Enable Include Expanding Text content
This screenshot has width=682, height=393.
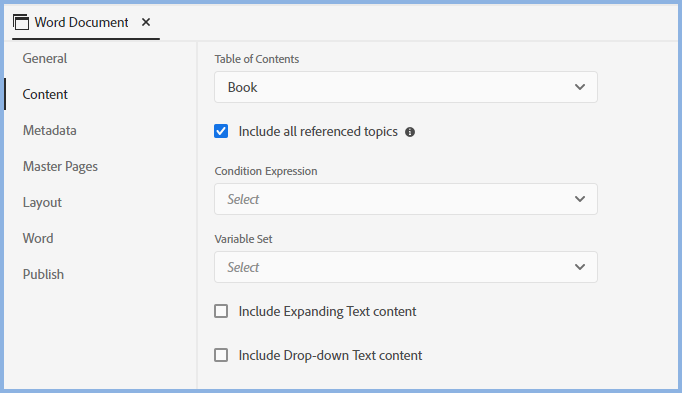tap(221, 311)
